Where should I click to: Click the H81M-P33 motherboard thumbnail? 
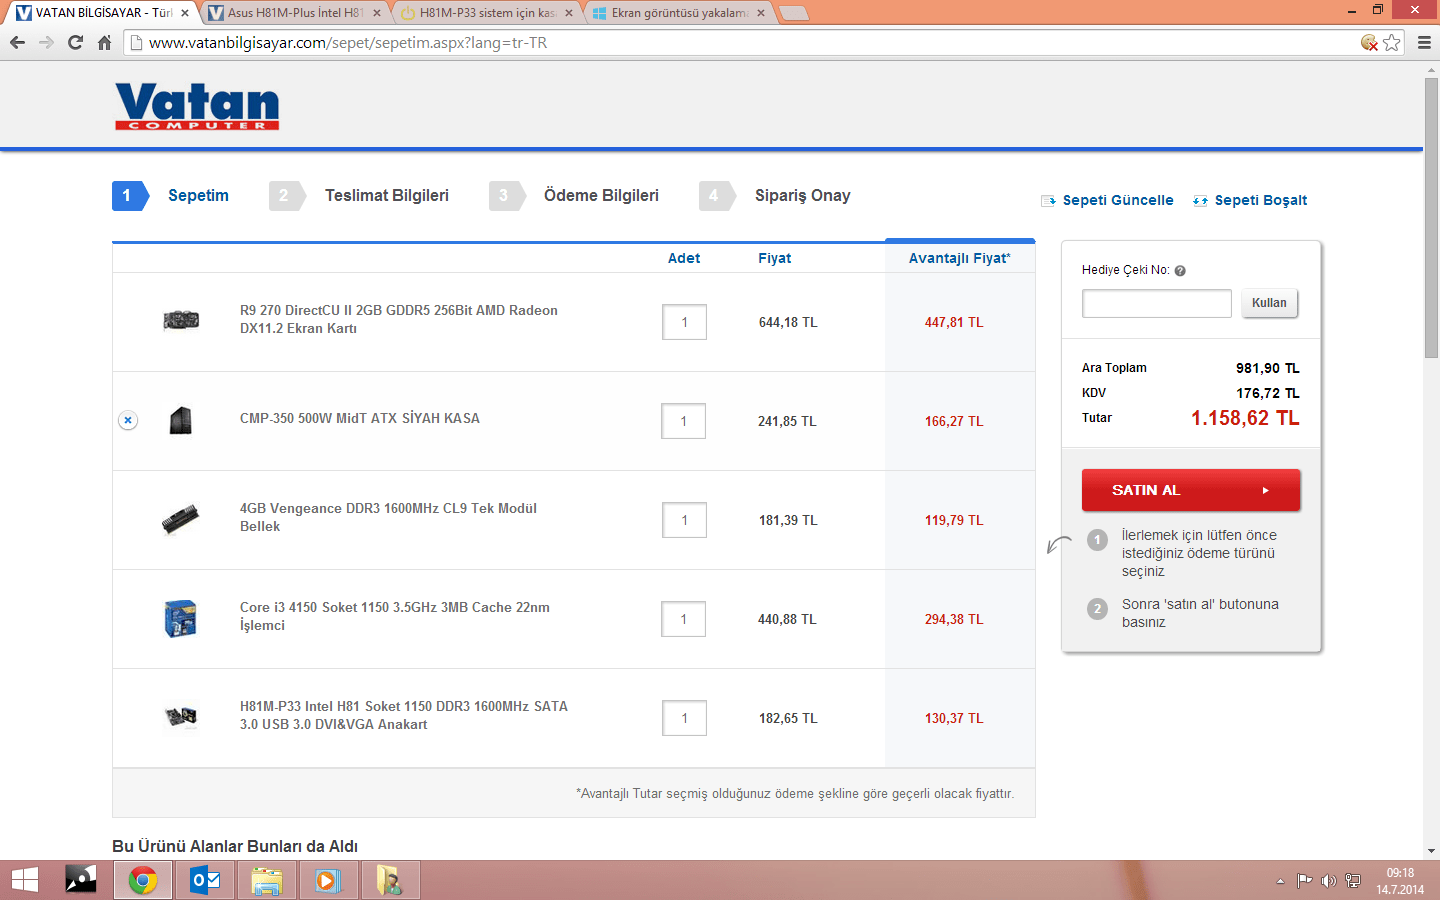[181, 717]
